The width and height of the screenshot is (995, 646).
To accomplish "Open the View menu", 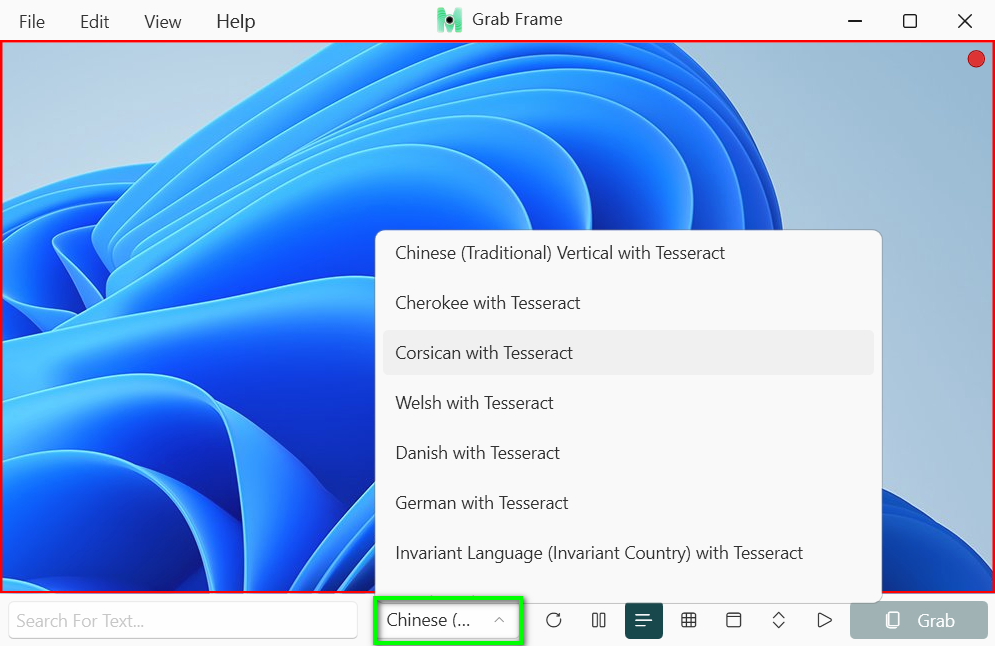I will pyautogui.click(x=163, y=21).
